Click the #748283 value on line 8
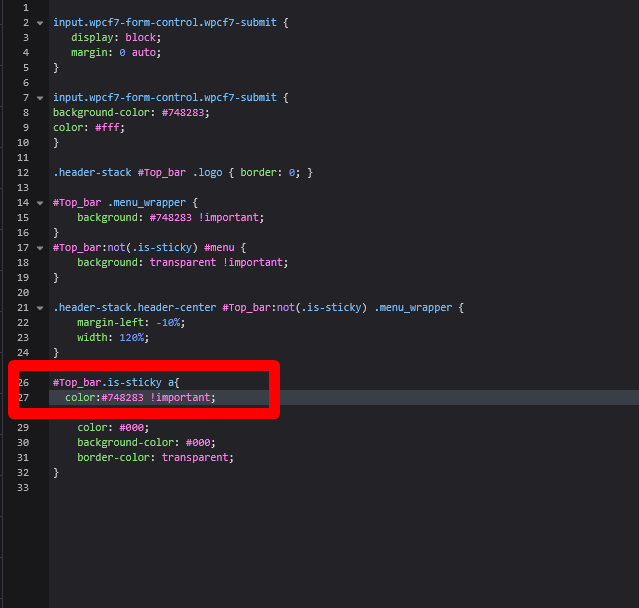Viewport: 639px width, 608px height. coord(185,113)
